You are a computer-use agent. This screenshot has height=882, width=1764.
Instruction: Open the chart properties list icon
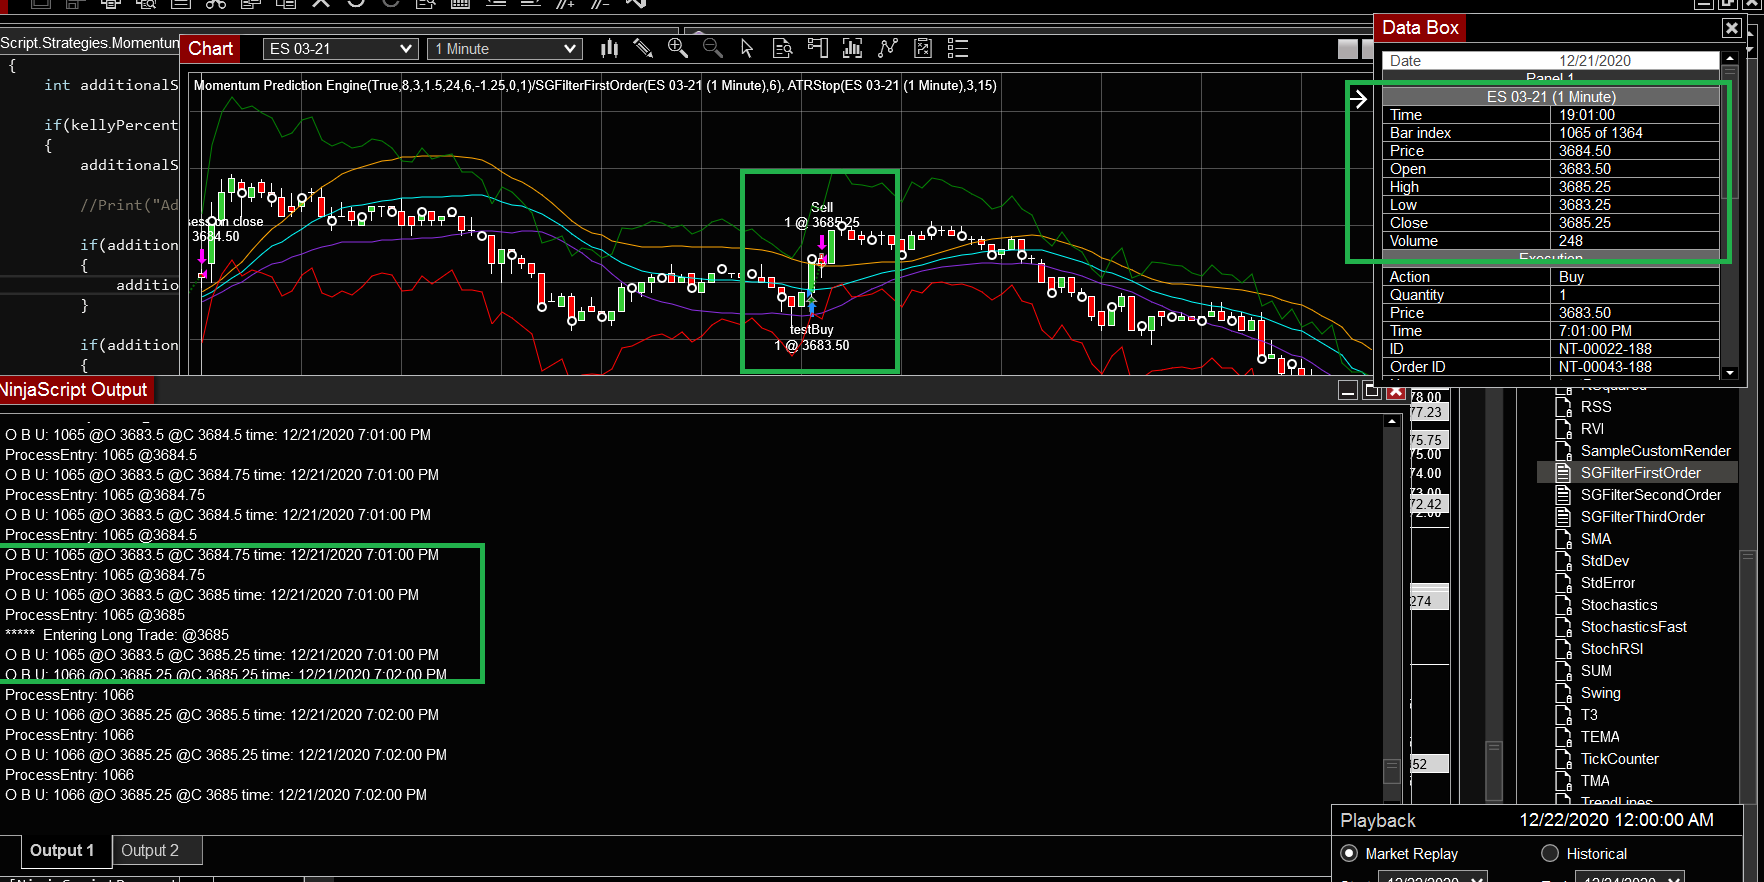click(x=958, y=48)
